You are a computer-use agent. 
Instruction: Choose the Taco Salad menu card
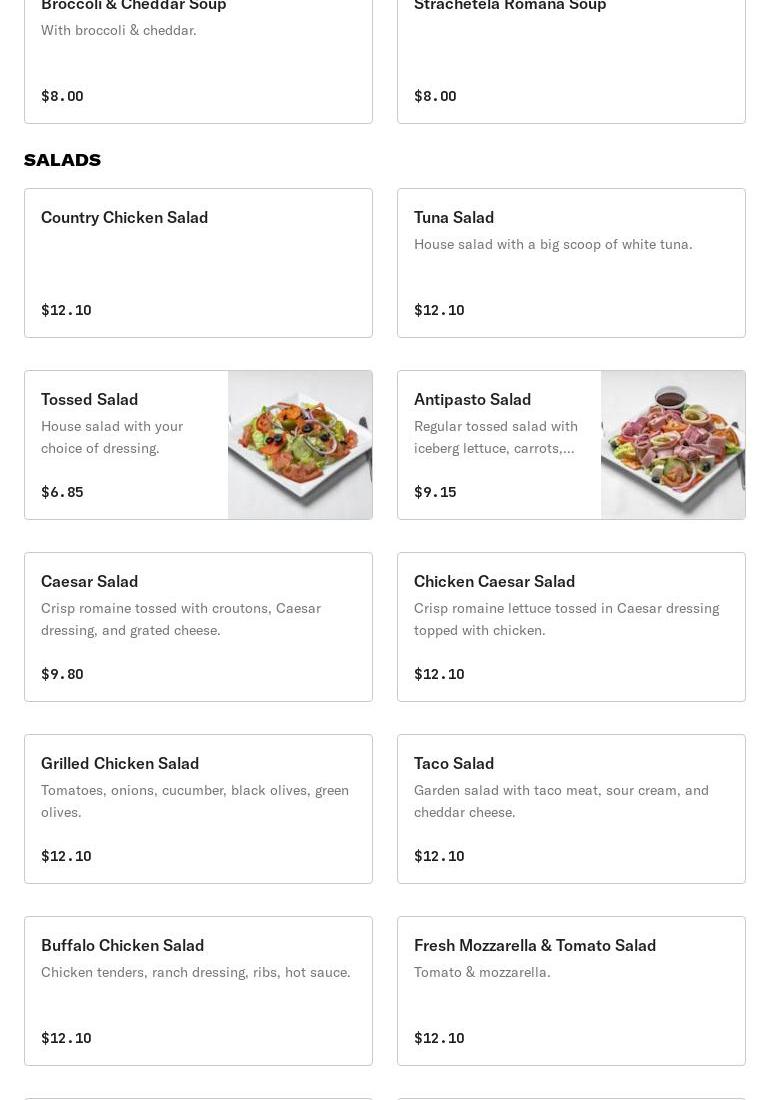click(571, 808)
